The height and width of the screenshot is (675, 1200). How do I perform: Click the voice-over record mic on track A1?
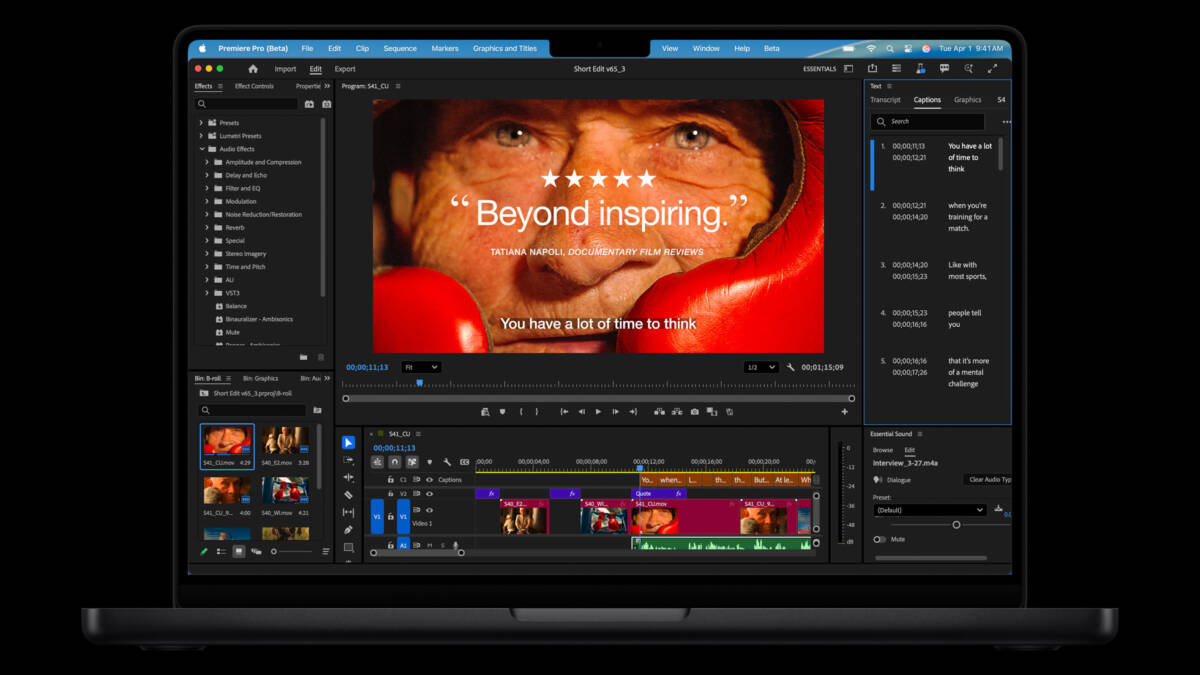455,545
